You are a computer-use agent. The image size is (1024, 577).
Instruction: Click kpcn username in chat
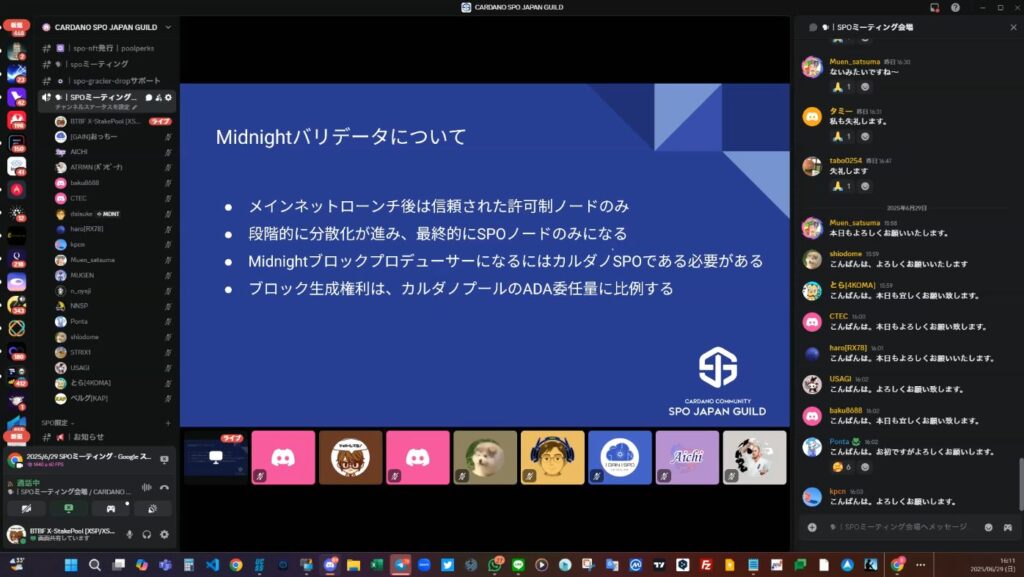(x=837, y=491)
